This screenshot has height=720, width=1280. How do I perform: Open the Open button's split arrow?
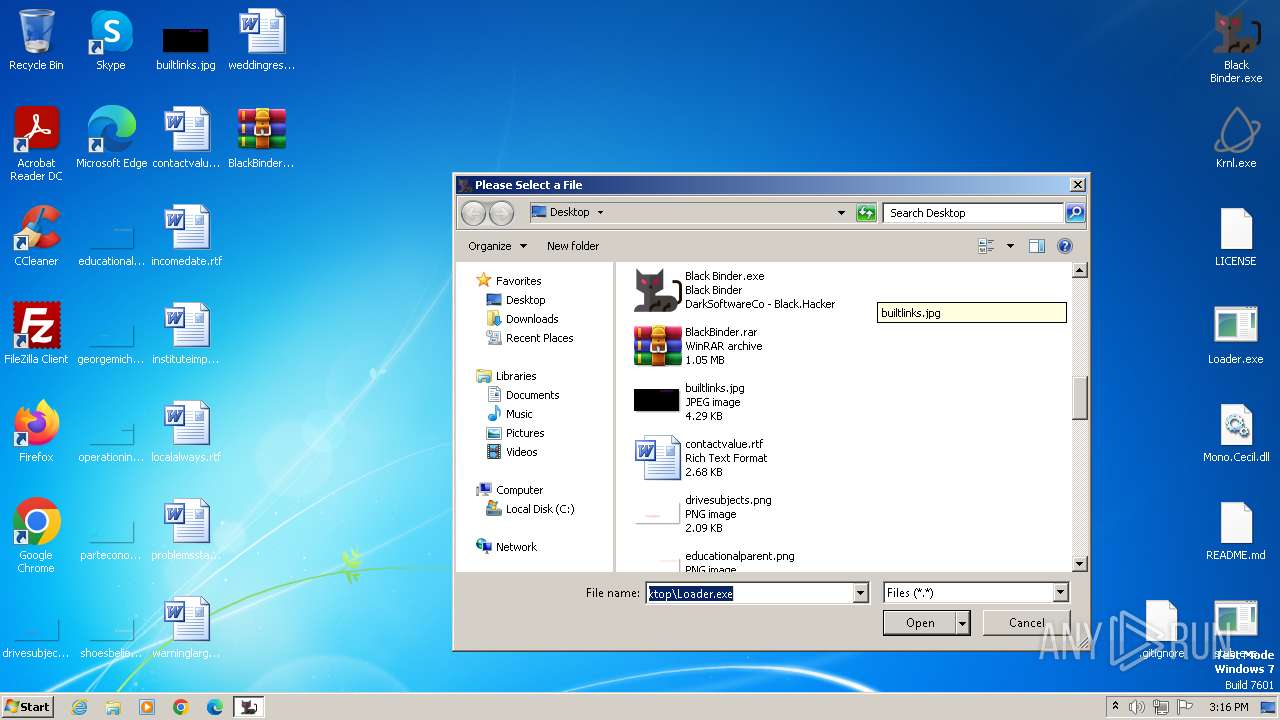pos(962,623)
